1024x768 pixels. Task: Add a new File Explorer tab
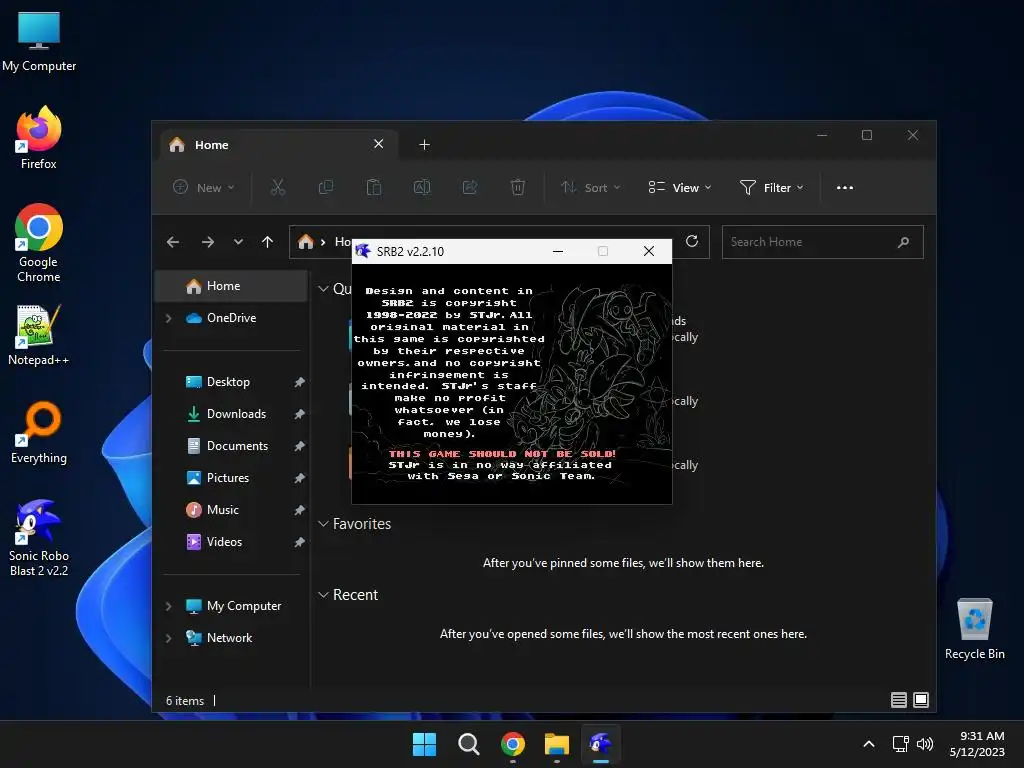point(424,144)
